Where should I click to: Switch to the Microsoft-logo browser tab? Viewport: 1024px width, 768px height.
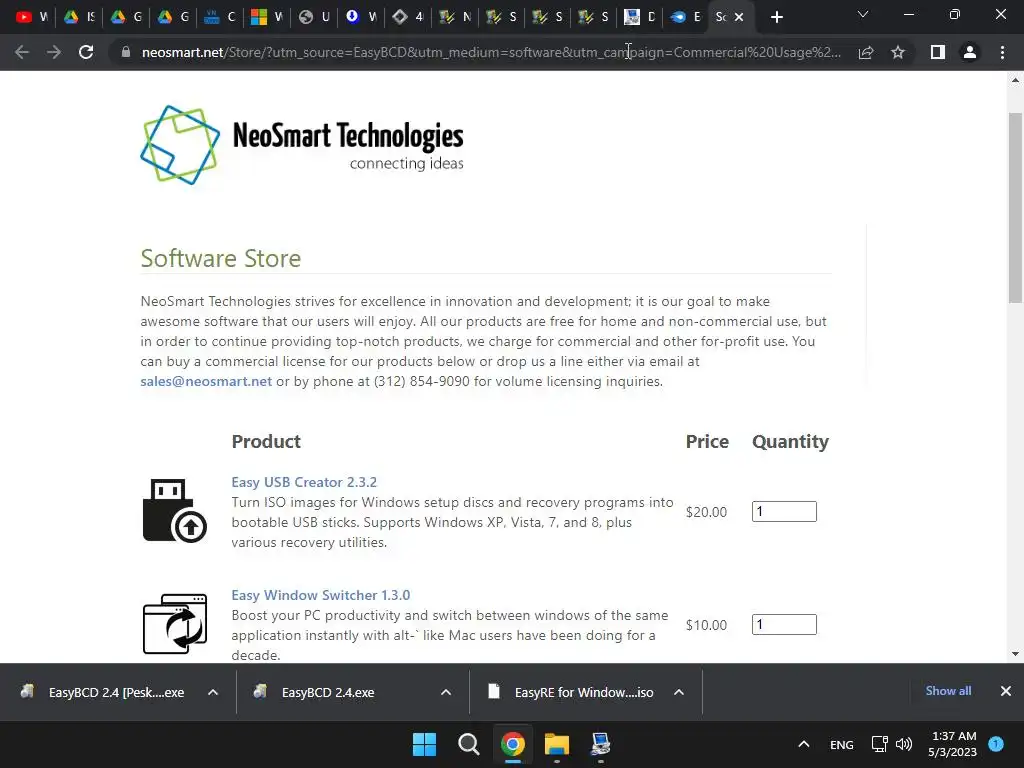pyautogui.click(x=266, y=17)
